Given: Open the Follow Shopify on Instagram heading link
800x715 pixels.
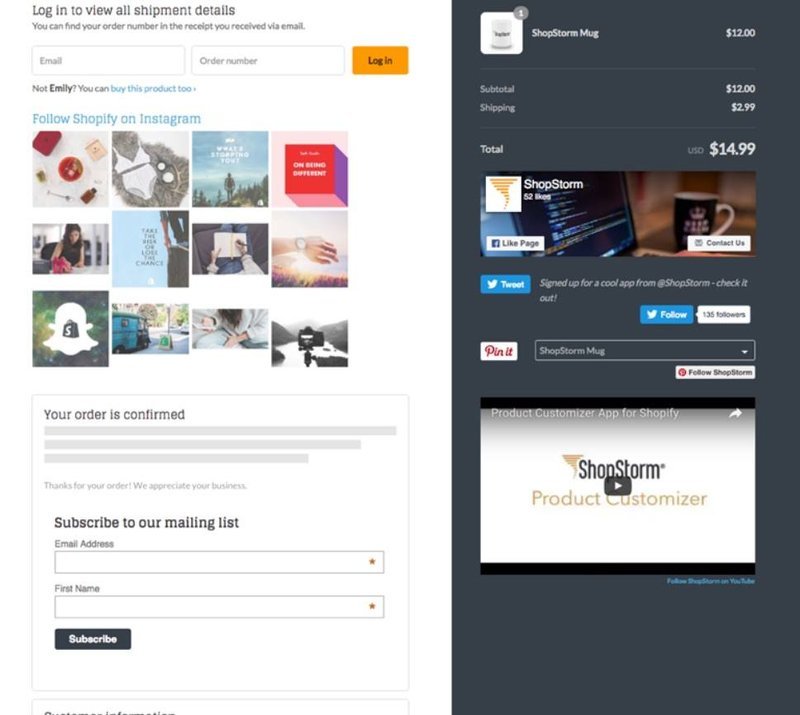Looking at the screenshot, I should click(116, 118).
